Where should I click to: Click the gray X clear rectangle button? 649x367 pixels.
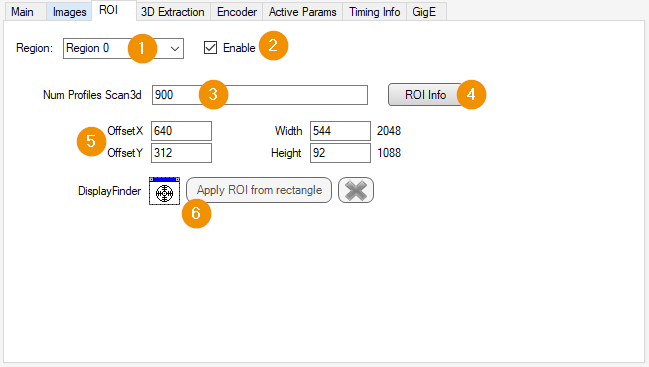coord(356,190)
